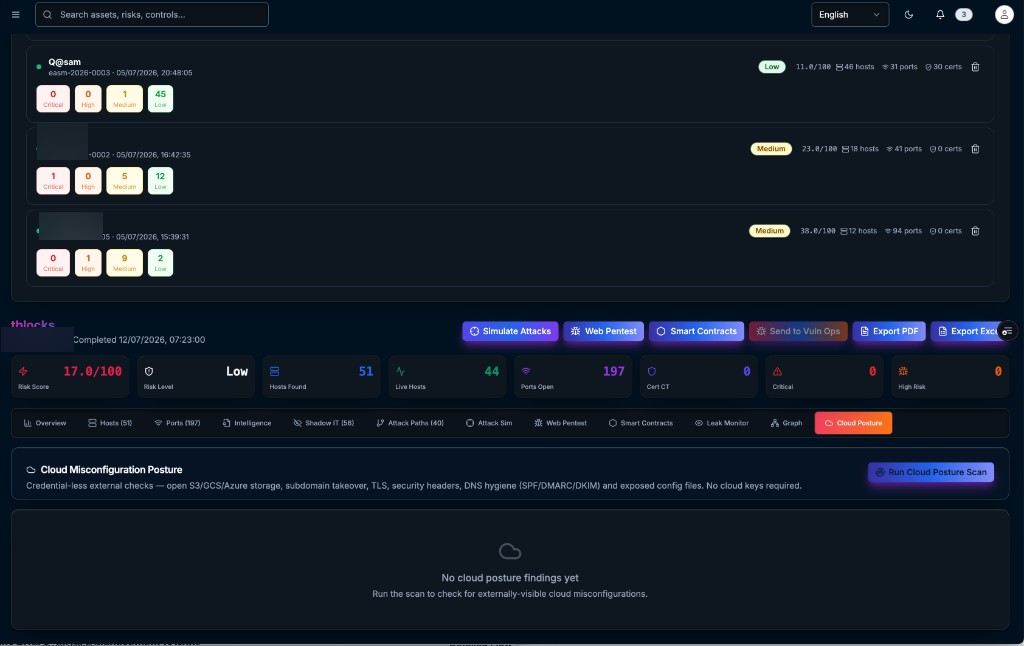Image resolution: width=1024 pixels, height=646 pixels.
Task: Delete the Q@sam scan entry
Action: [x=975, y=67]
